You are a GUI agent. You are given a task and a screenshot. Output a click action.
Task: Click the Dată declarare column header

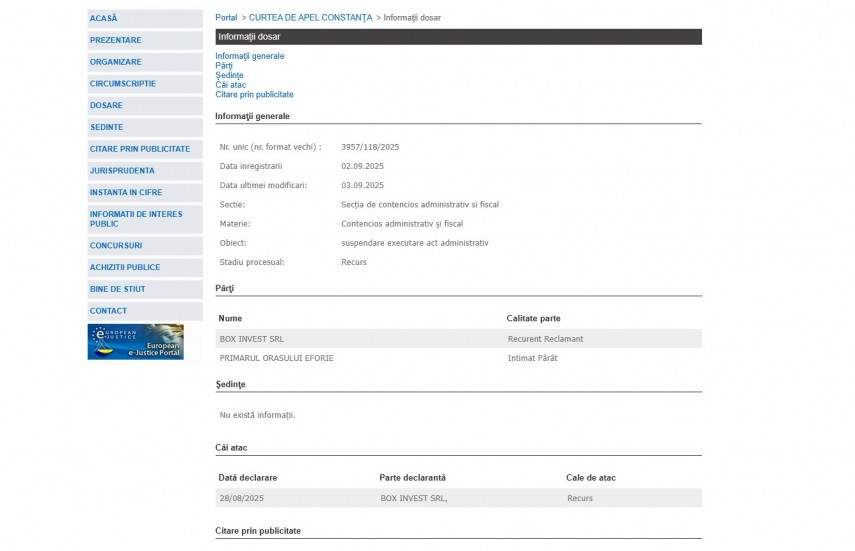248,478
